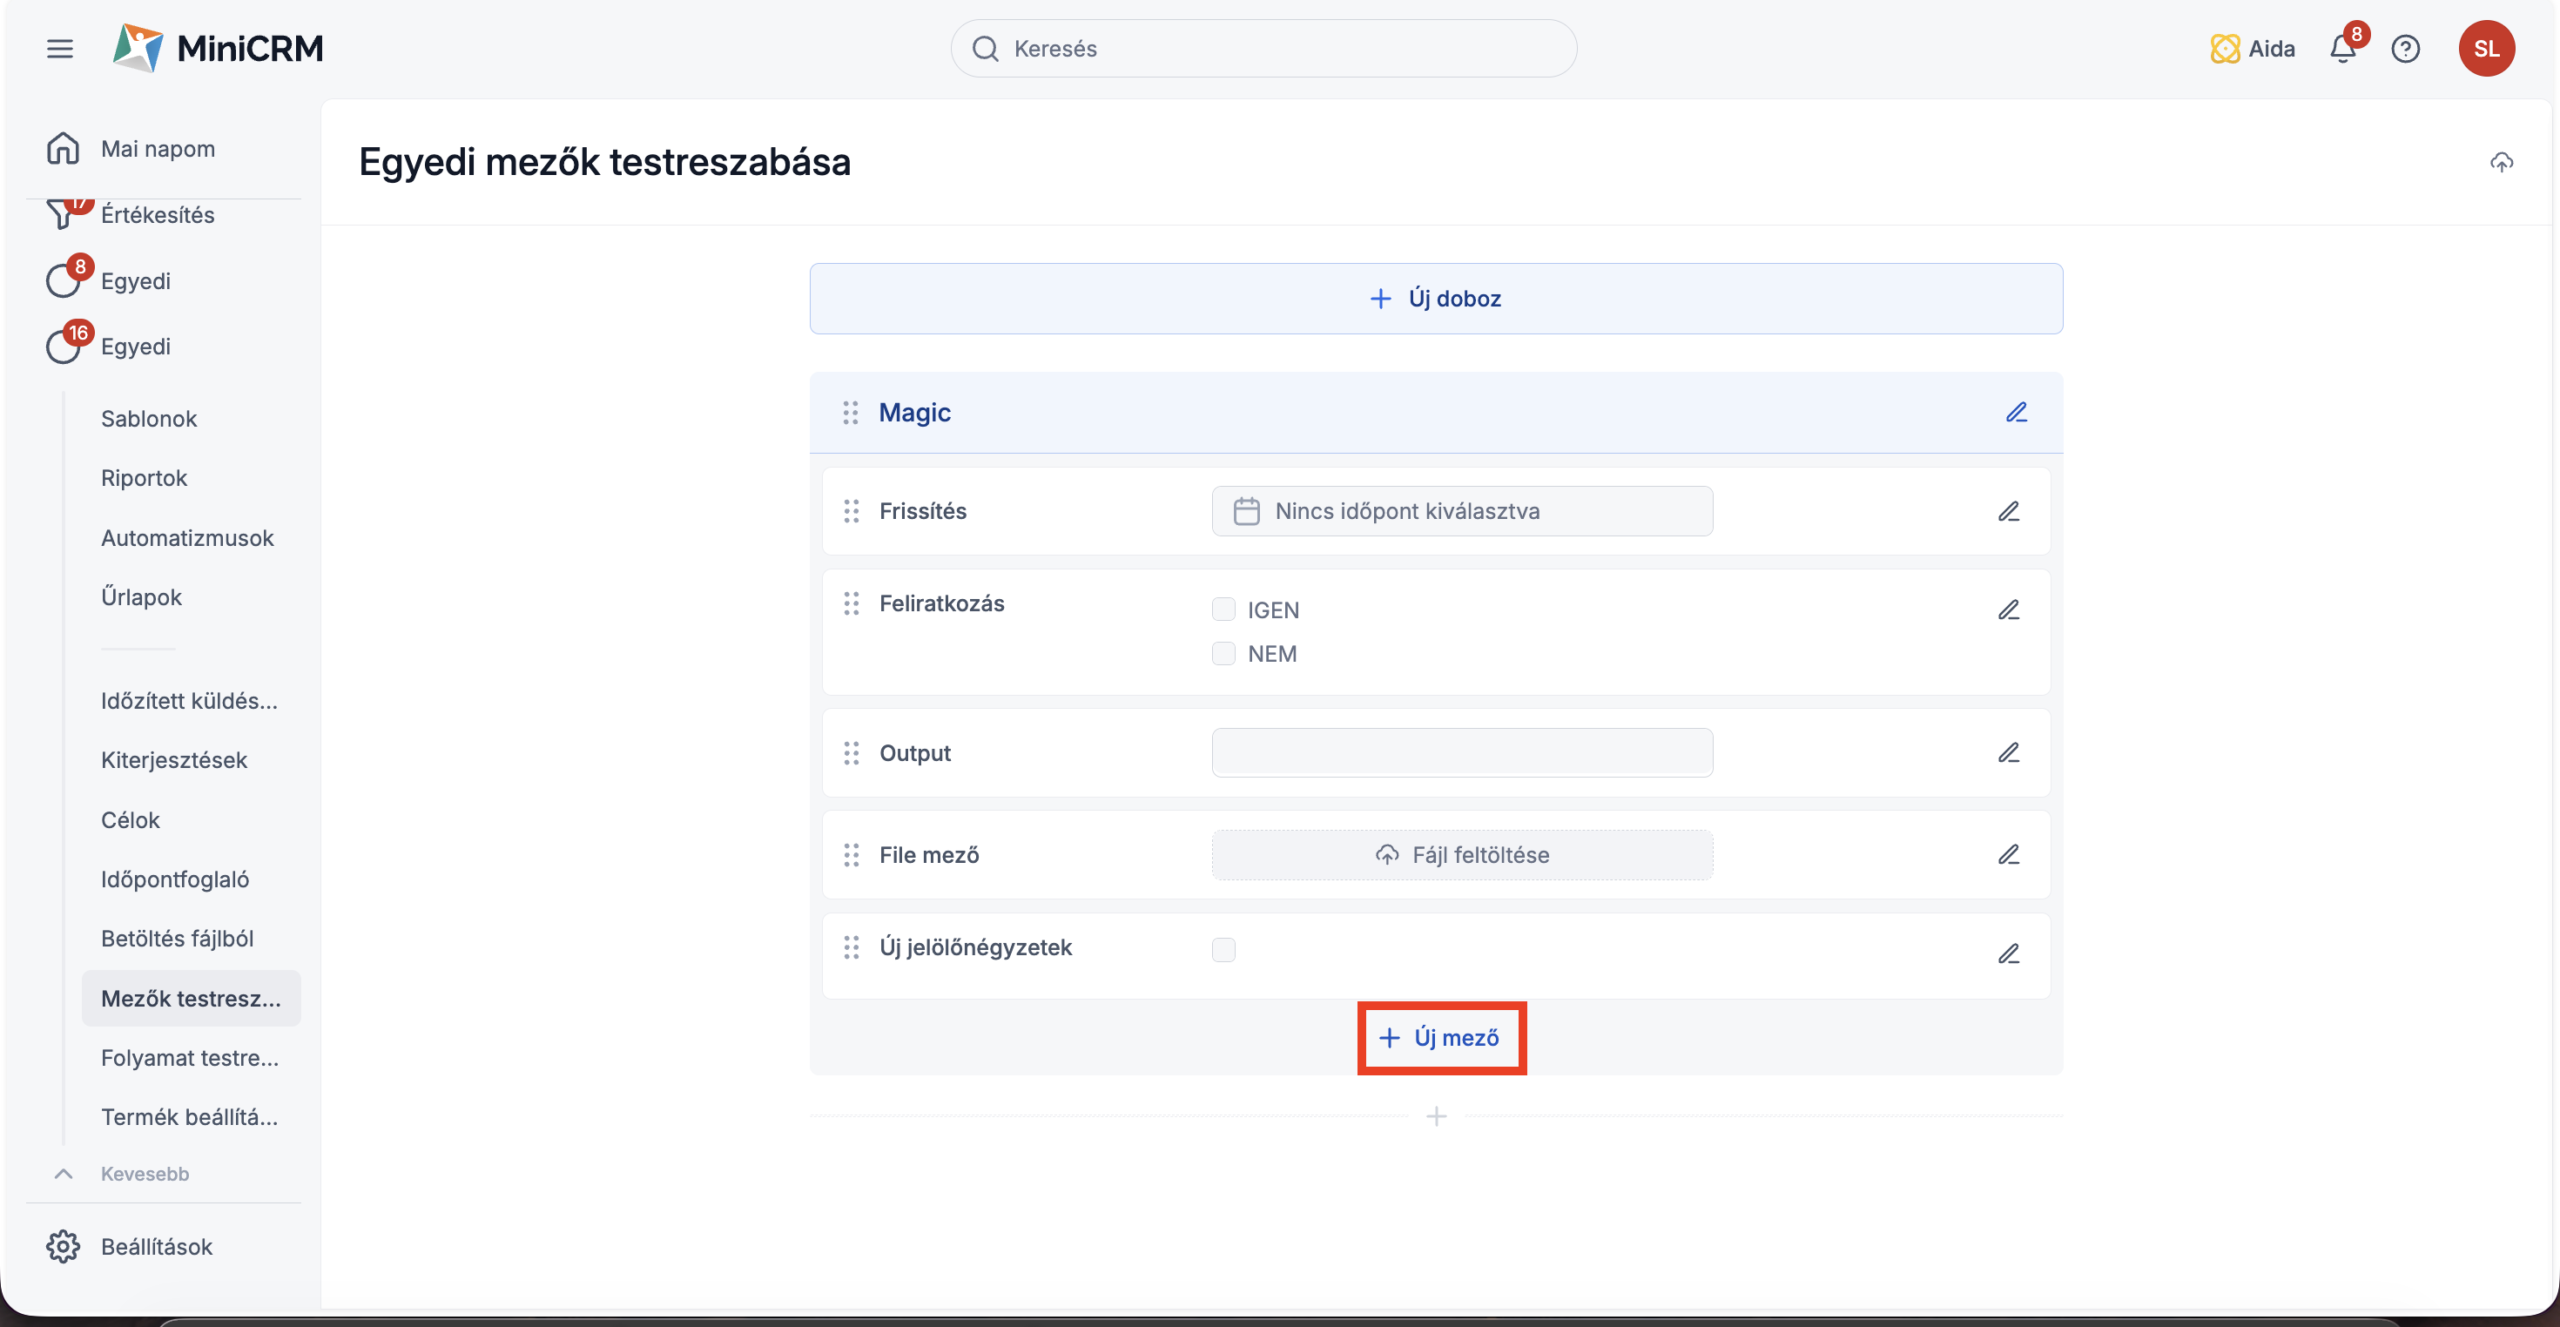Grab the Output row drag handle

point(851,753)
